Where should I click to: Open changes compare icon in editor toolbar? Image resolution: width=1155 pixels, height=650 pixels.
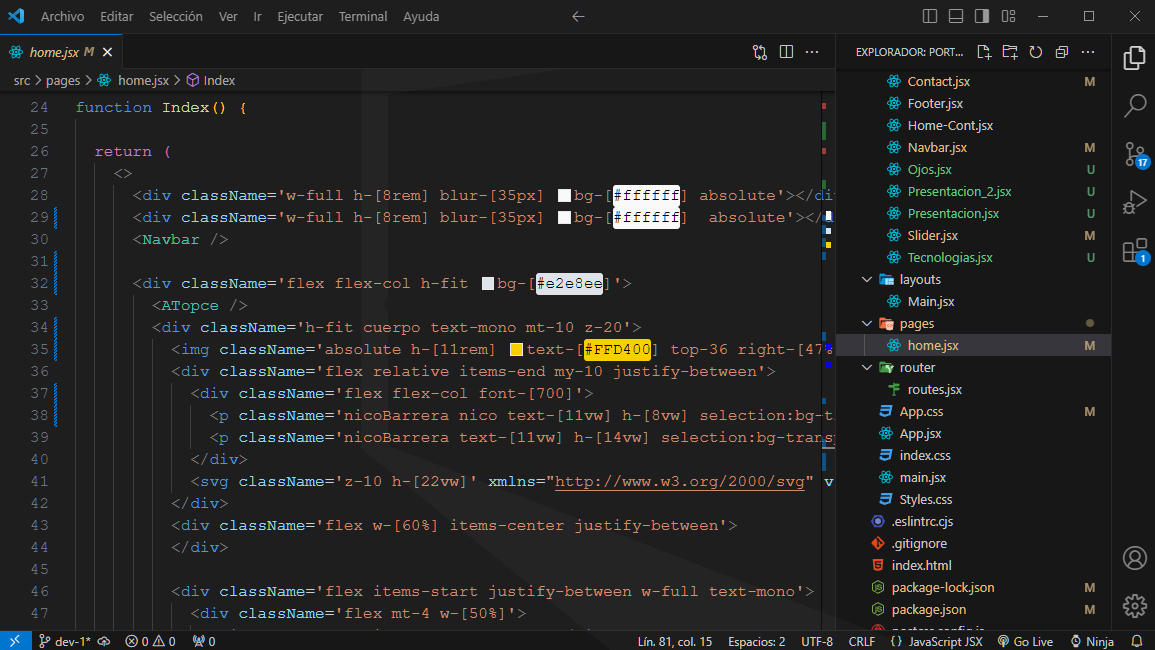click(x=760, y=52)
